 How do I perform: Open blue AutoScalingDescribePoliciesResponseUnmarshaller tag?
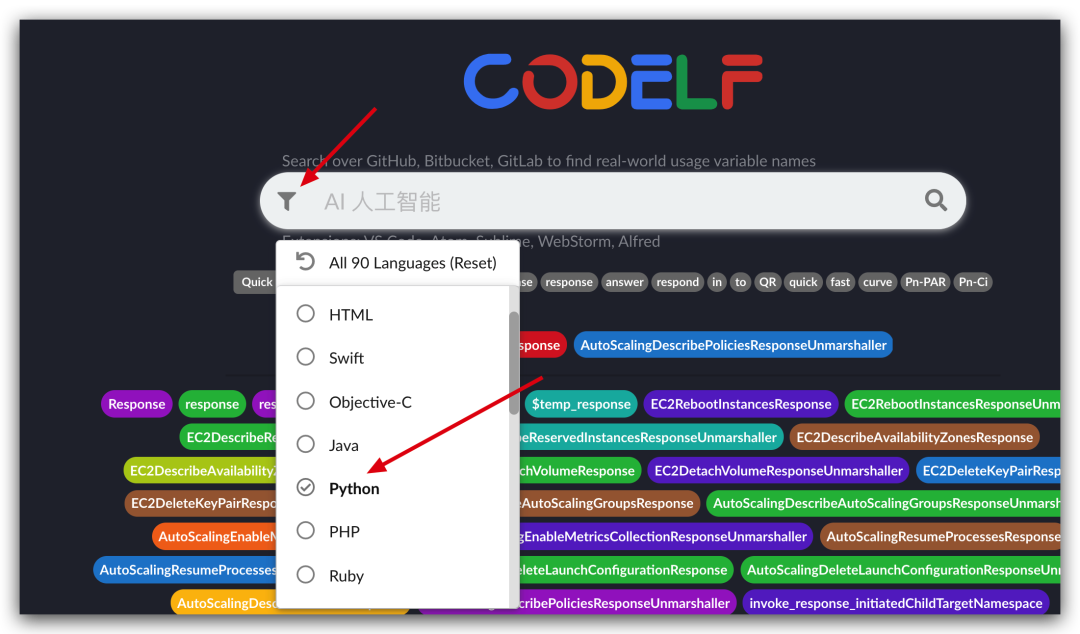point(733,345)
